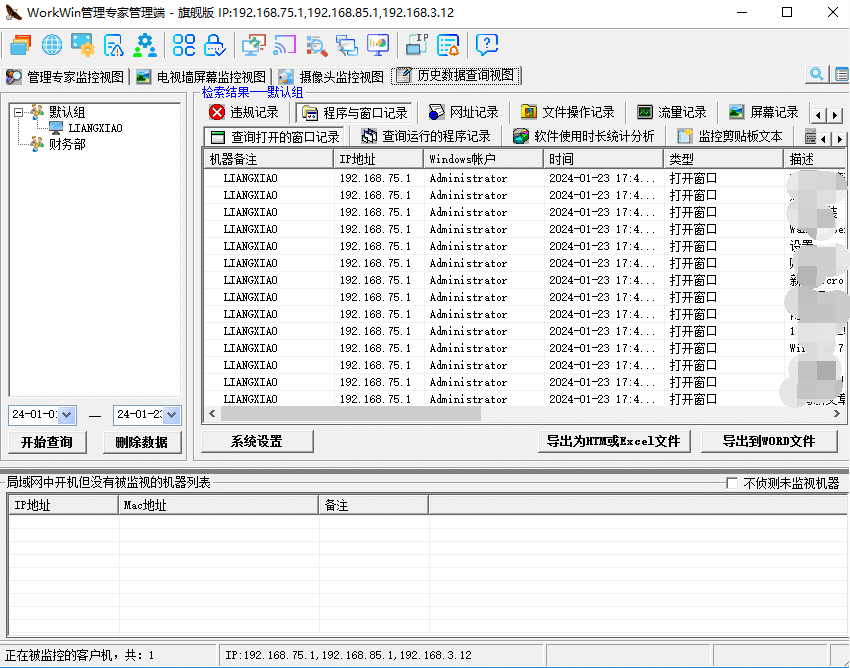The height and width of the screenshot is (668, 850).
Task: Click status text 正在被监控的客户机，共: 1
Action: pos(80,655)
